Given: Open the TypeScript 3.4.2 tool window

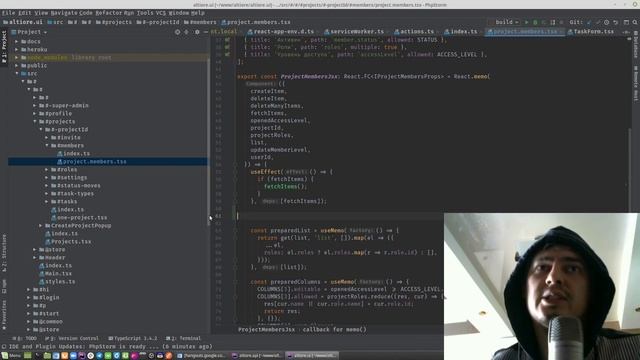Looking at the screenshot, I should pos(133,338).
